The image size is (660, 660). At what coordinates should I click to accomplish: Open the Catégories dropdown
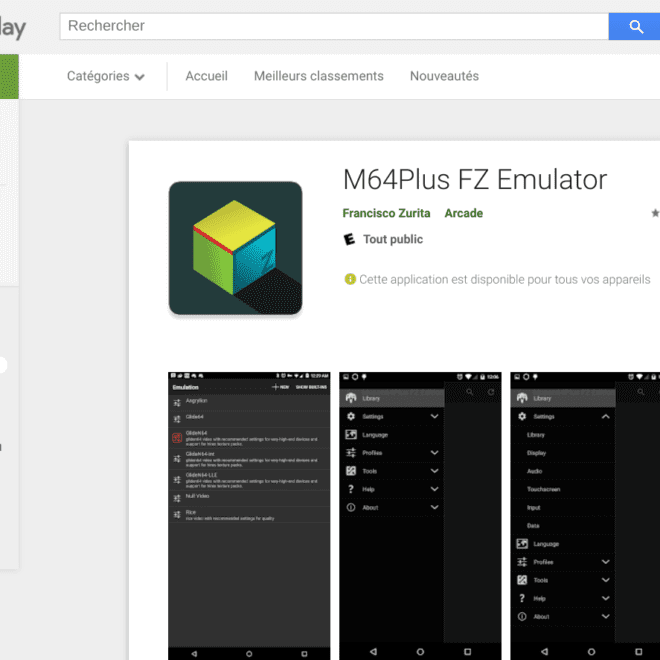(x=106, y=76)
